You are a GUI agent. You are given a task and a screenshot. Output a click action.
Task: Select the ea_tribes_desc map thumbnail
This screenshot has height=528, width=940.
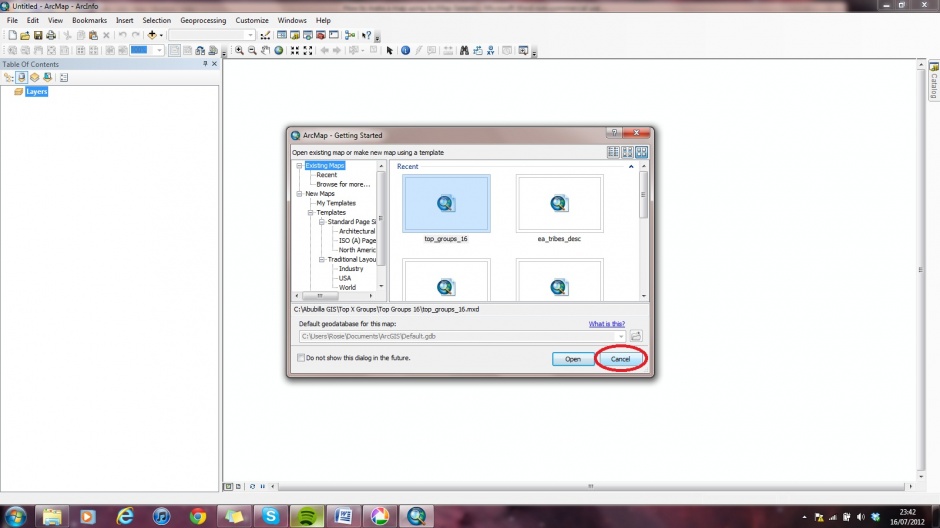[x=559, y=204]
